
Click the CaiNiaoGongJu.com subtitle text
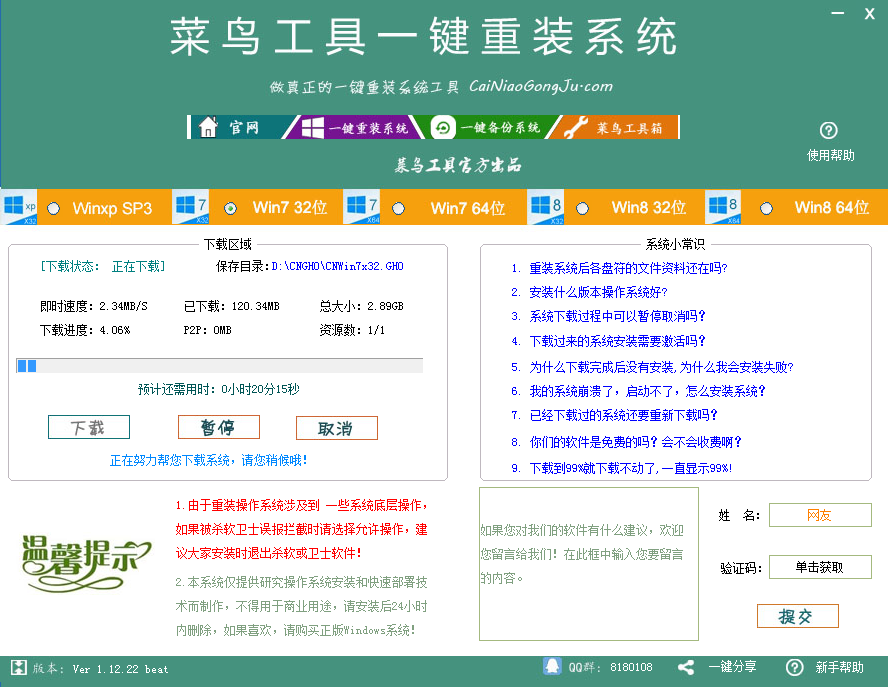[x=541, y=86]
